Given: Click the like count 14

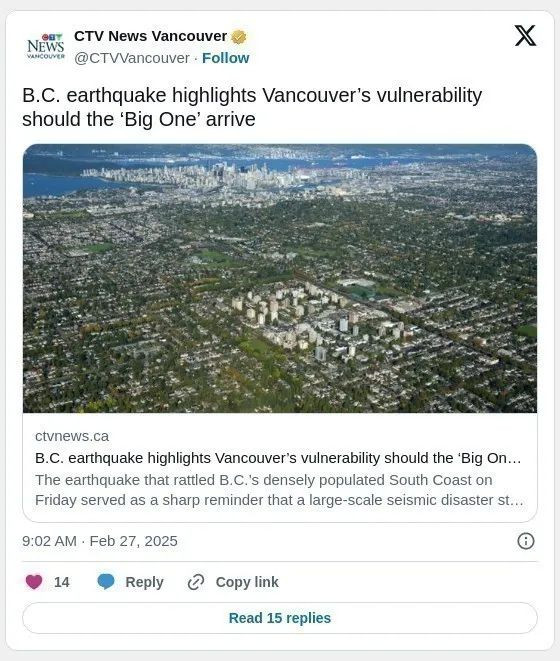Looking at the screenshot, I should tap(62, 582).
